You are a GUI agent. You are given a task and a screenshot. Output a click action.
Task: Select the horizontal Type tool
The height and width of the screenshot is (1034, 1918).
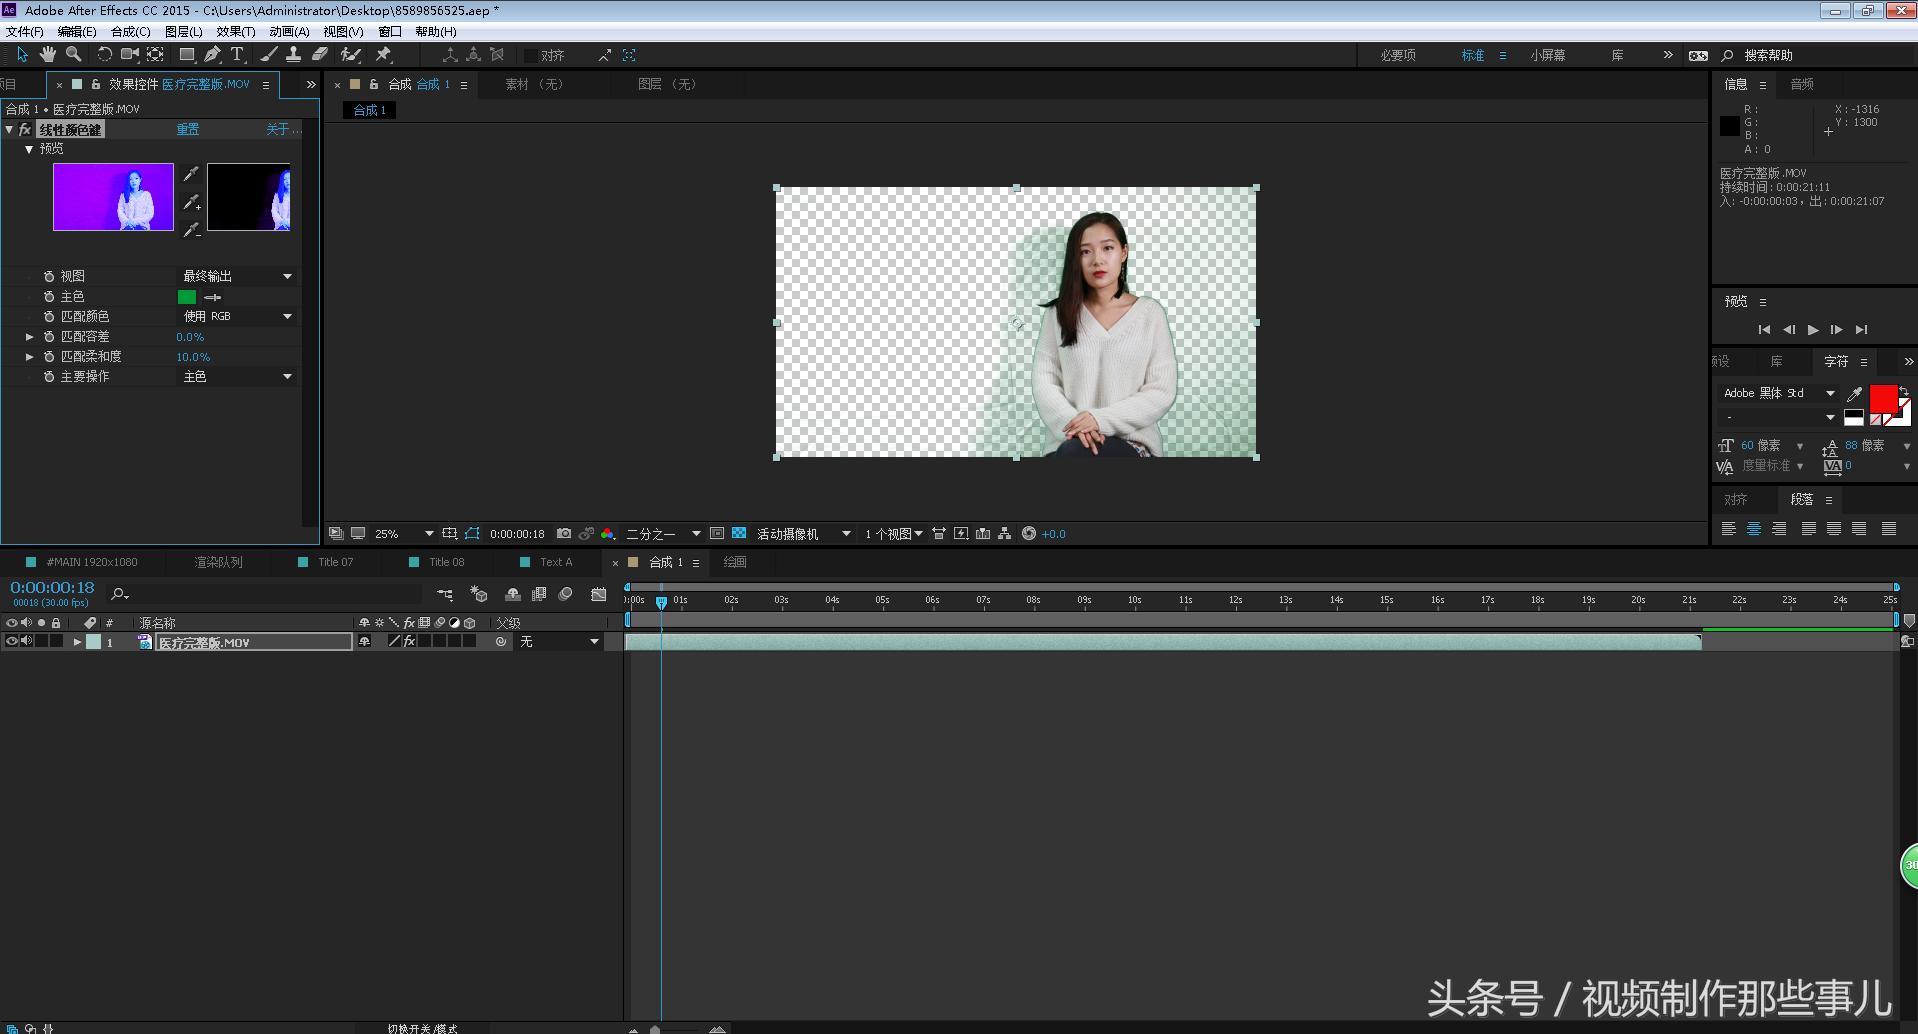coord(237,55)
